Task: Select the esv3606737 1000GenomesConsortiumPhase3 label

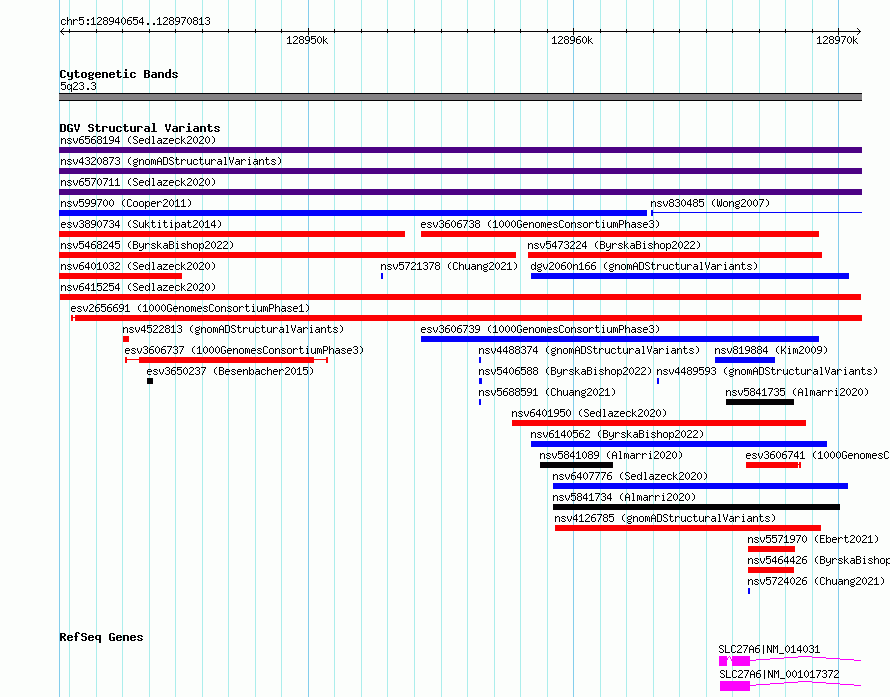Action: point(244,350)
